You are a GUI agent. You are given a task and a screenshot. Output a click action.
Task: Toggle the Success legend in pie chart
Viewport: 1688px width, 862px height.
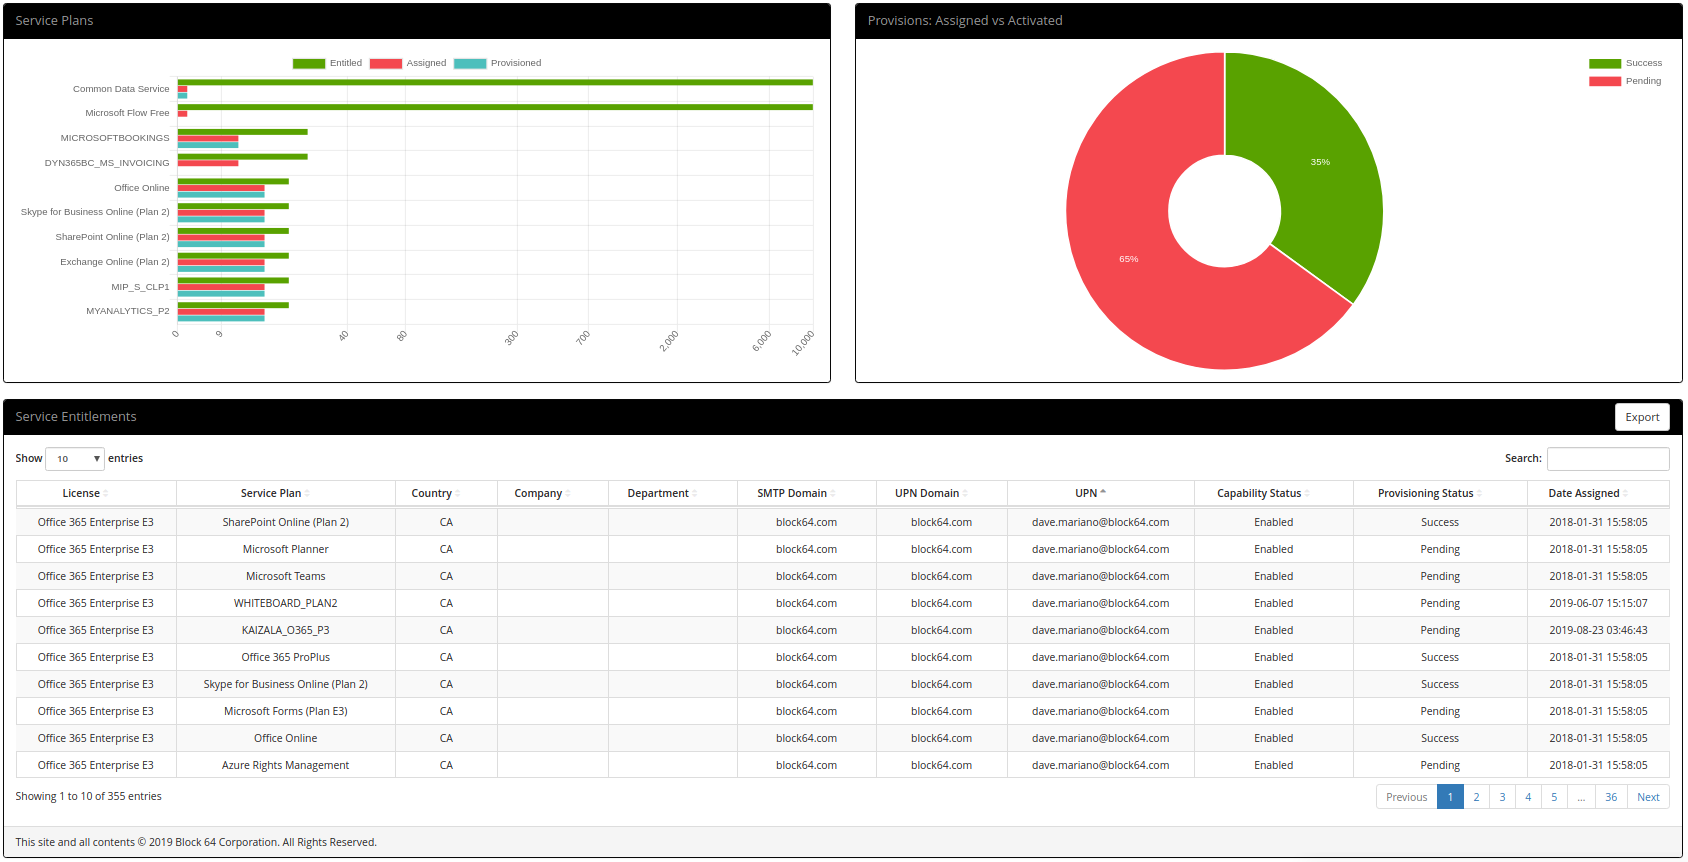coord(1605,64)
